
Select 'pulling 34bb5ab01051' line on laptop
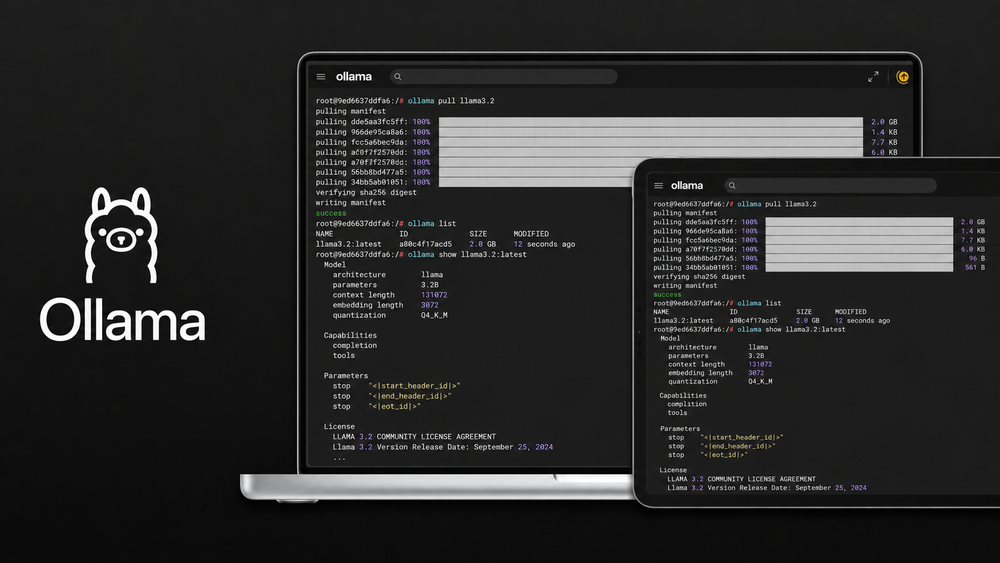tap(372, 182)
